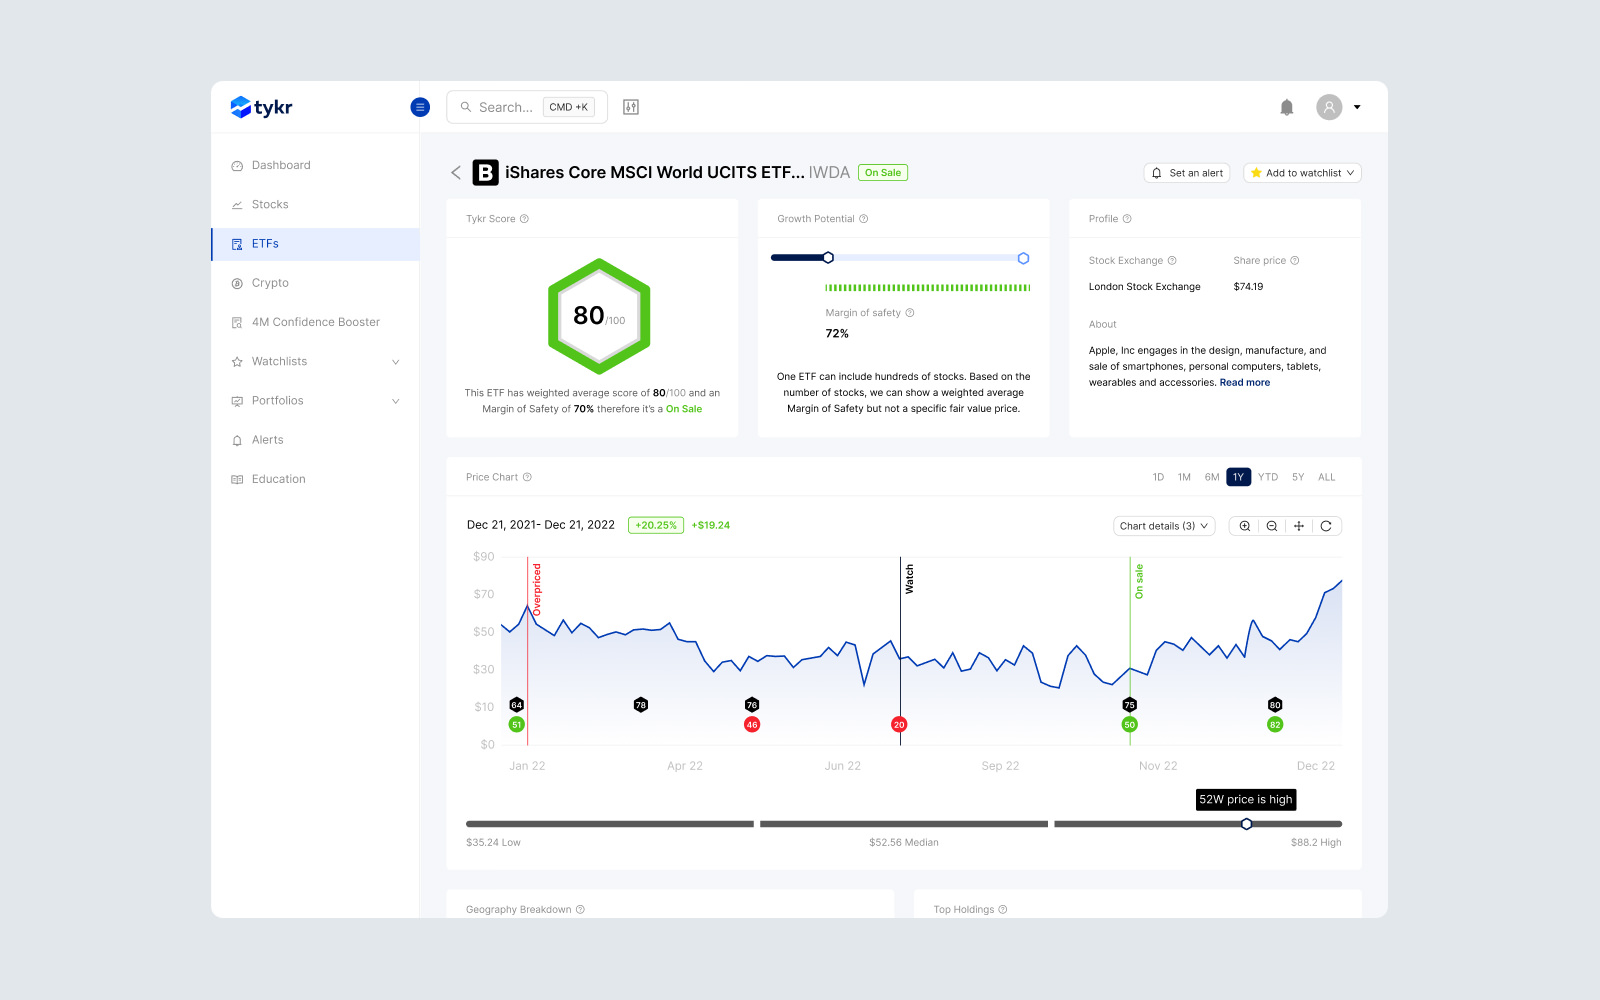Viewport: 1600px width, 1000px height.
Task: Click the $52.56 Median label
Action: 904,843
